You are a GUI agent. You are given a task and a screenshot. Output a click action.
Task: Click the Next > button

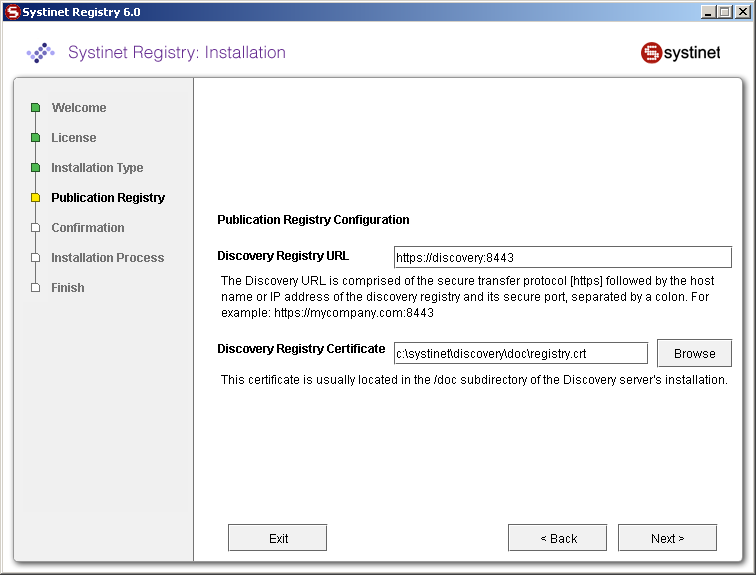coord(667,538)
